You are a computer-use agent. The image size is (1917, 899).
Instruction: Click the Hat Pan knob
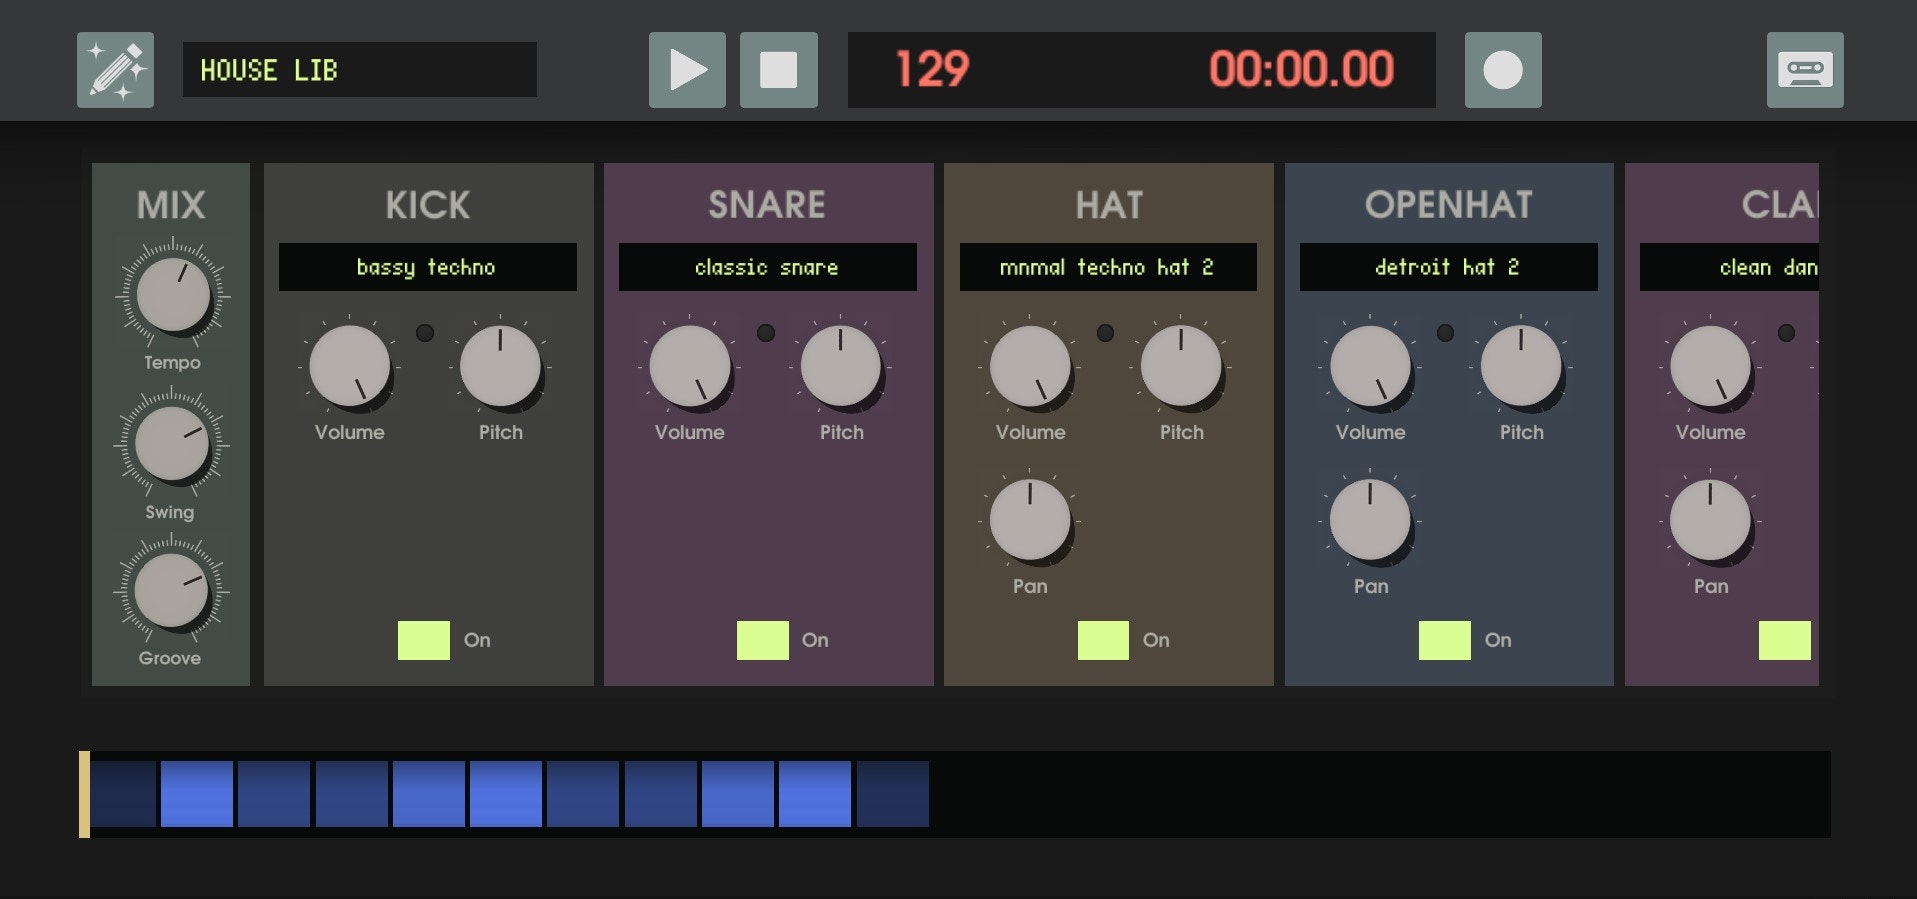(1029, 520)
